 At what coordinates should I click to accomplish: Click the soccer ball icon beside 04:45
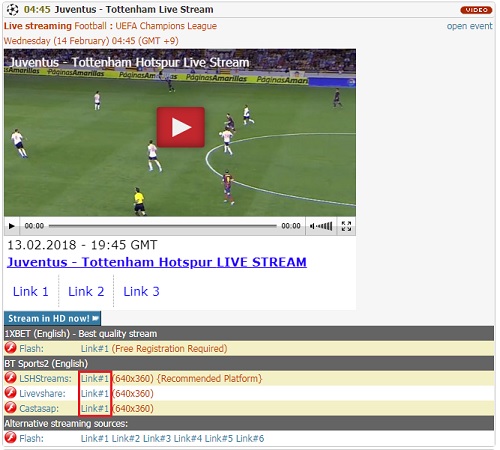(13, 10)
